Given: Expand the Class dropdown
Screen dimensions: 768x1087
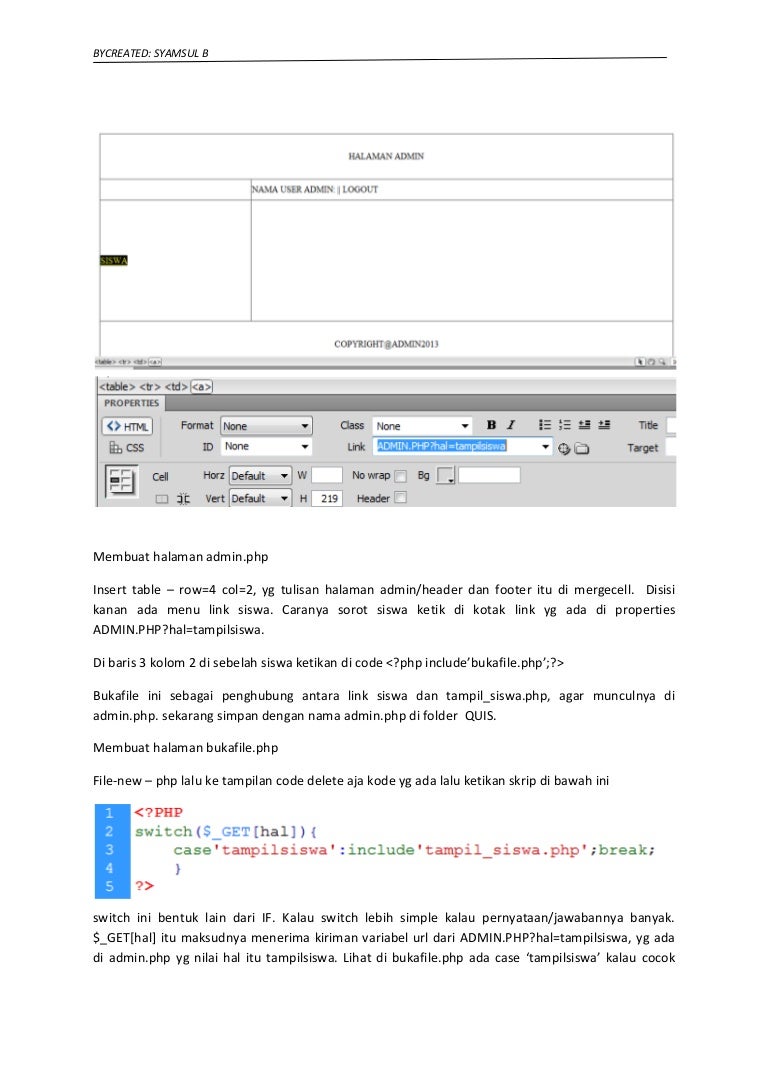Looking at the screenshot, I should tap(421, 426).
